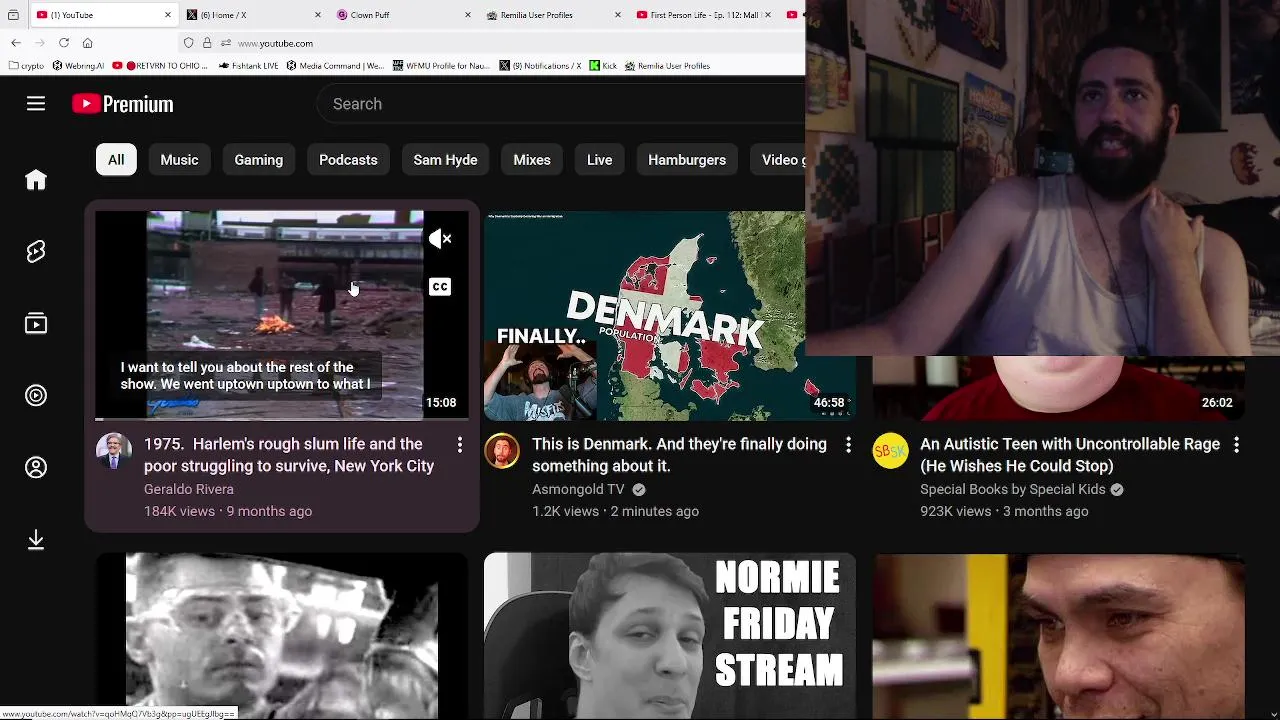Open Asmongold TV channel avatar
This screenshot has height=720, width=1280.
point(502,451)
